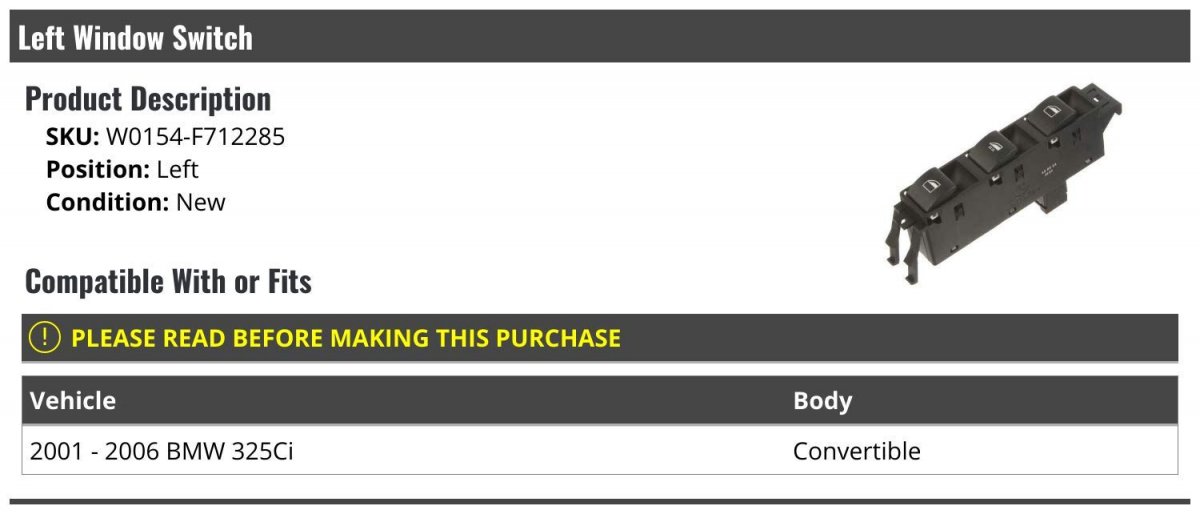The image size is (1200, 514).
Task: Click the "SKU:" label
Action: point(73,137)
